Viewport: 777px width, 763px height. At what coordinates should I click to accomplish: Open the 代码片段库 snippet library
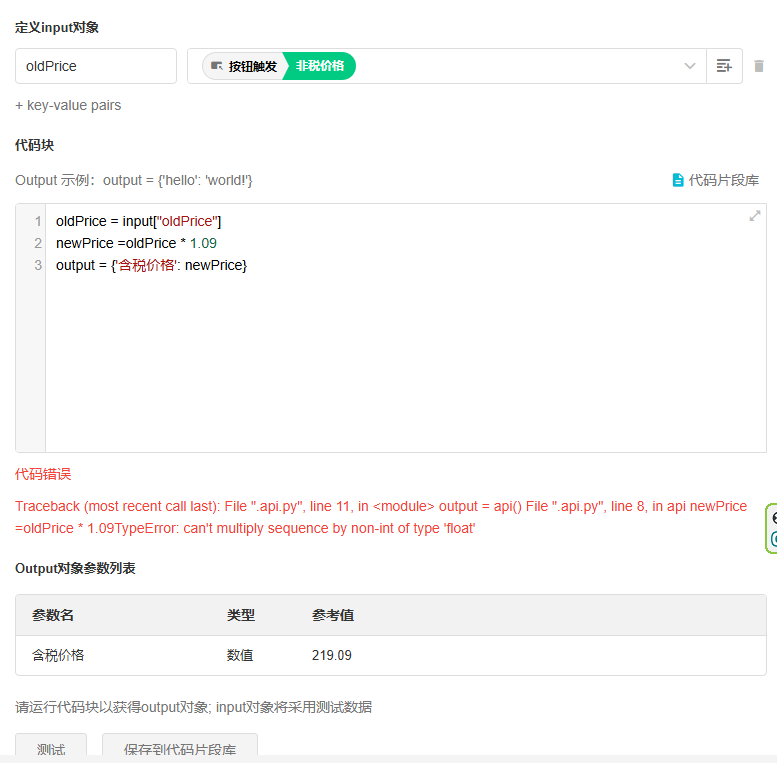(716, 180)
